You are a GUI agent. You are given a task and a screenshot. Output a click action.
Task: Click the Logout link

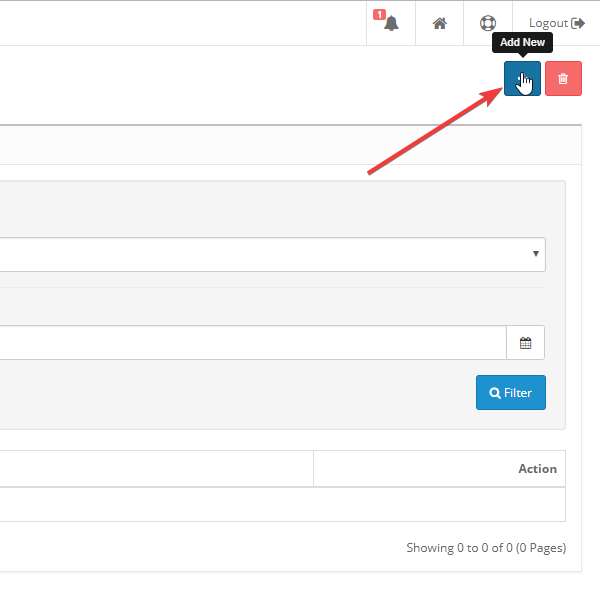(548, 23)
